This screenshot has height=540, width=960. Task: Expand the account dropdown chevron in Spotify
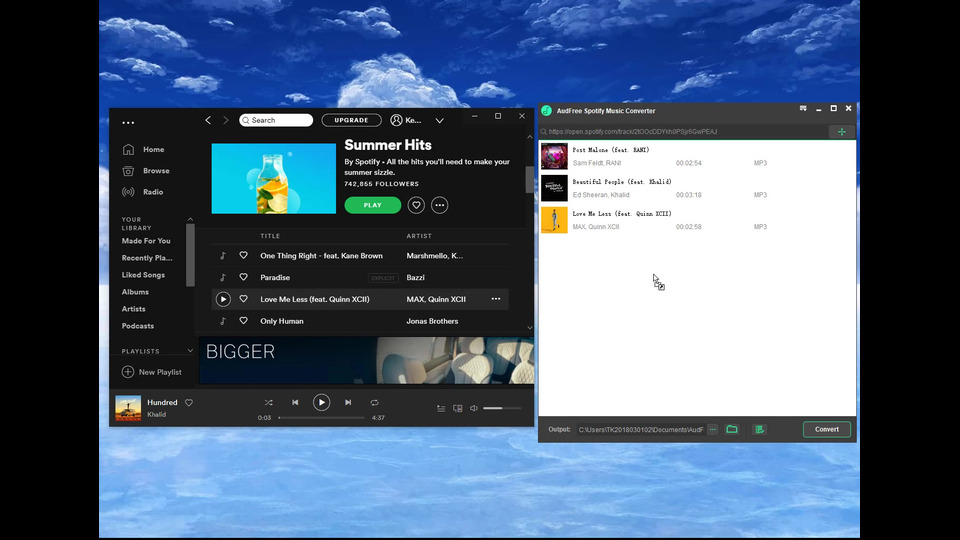point(440,121)
